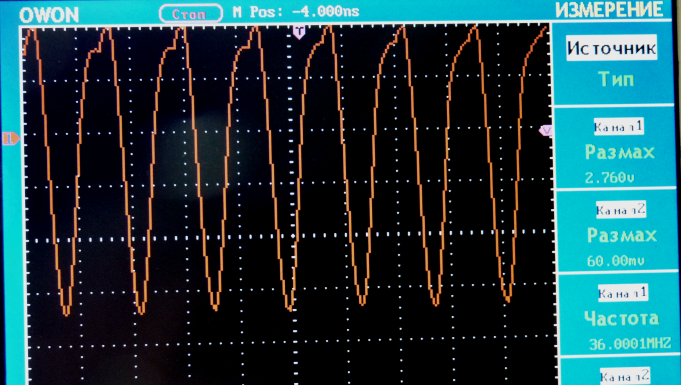This screenshot has height=385, width=681.
Task: Open the ИЗМЕРЕНИЕ menu title
Action: point(609,10)
